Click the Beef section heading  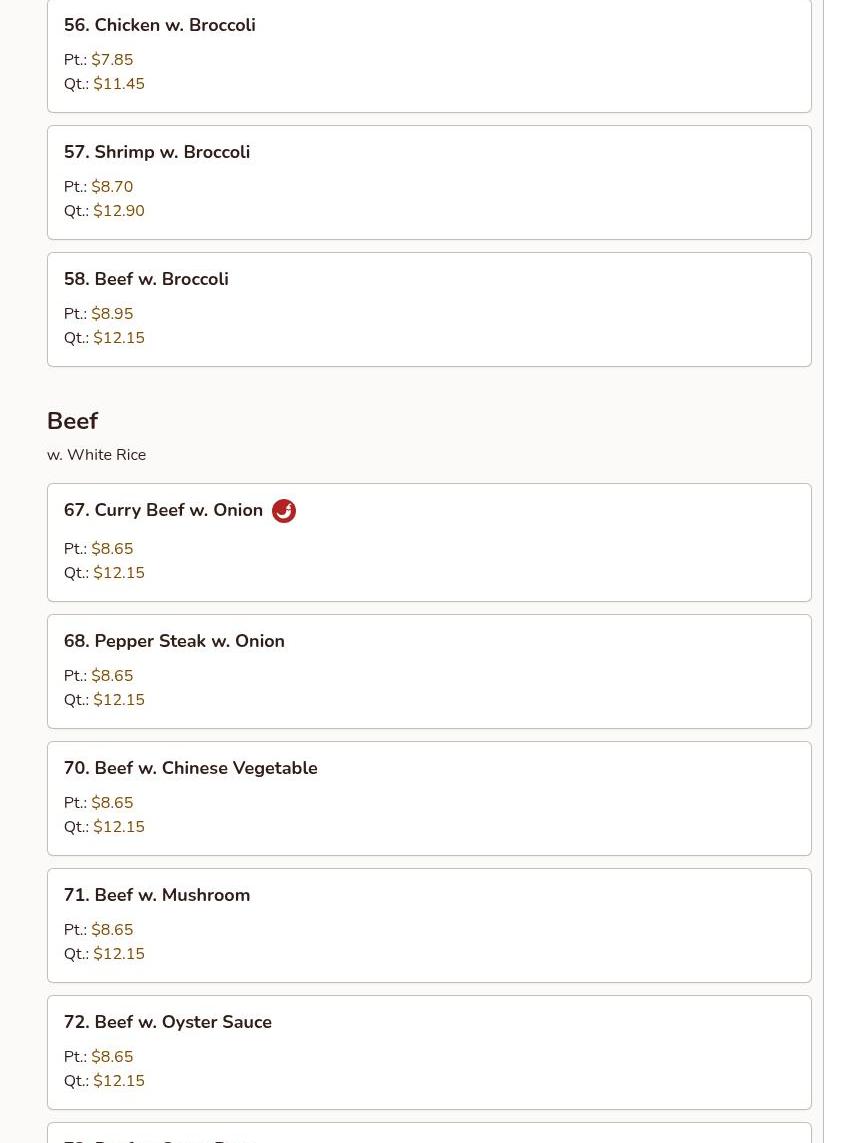point(72,421)
